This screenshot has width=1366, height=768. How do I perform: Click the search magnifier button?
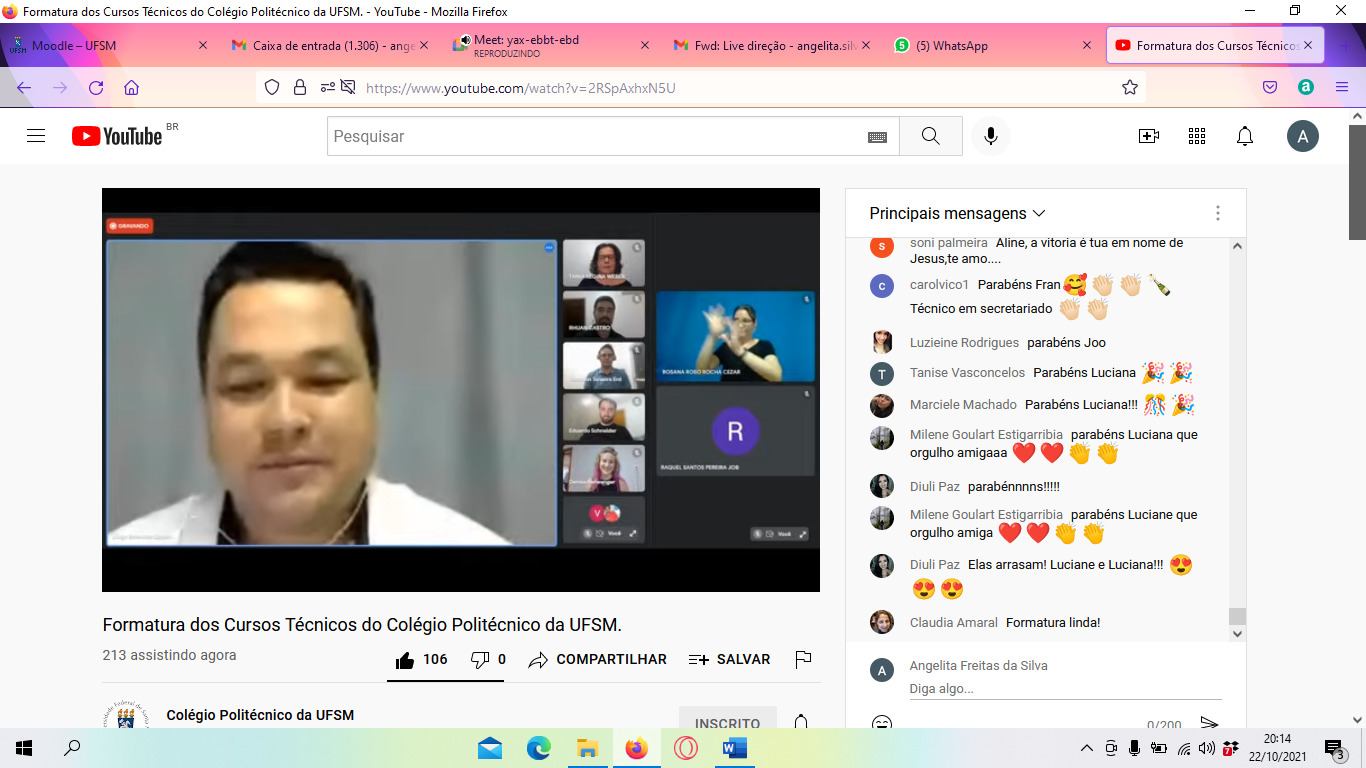point(930,136)
